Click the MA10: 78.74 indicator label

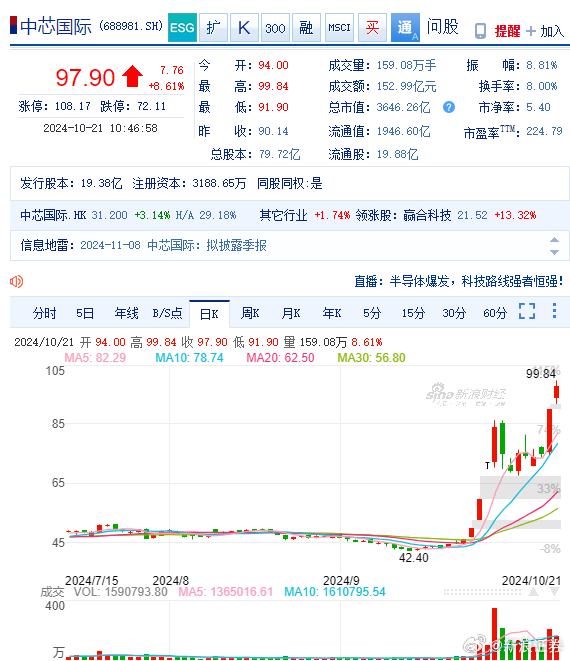coord(189,358)
